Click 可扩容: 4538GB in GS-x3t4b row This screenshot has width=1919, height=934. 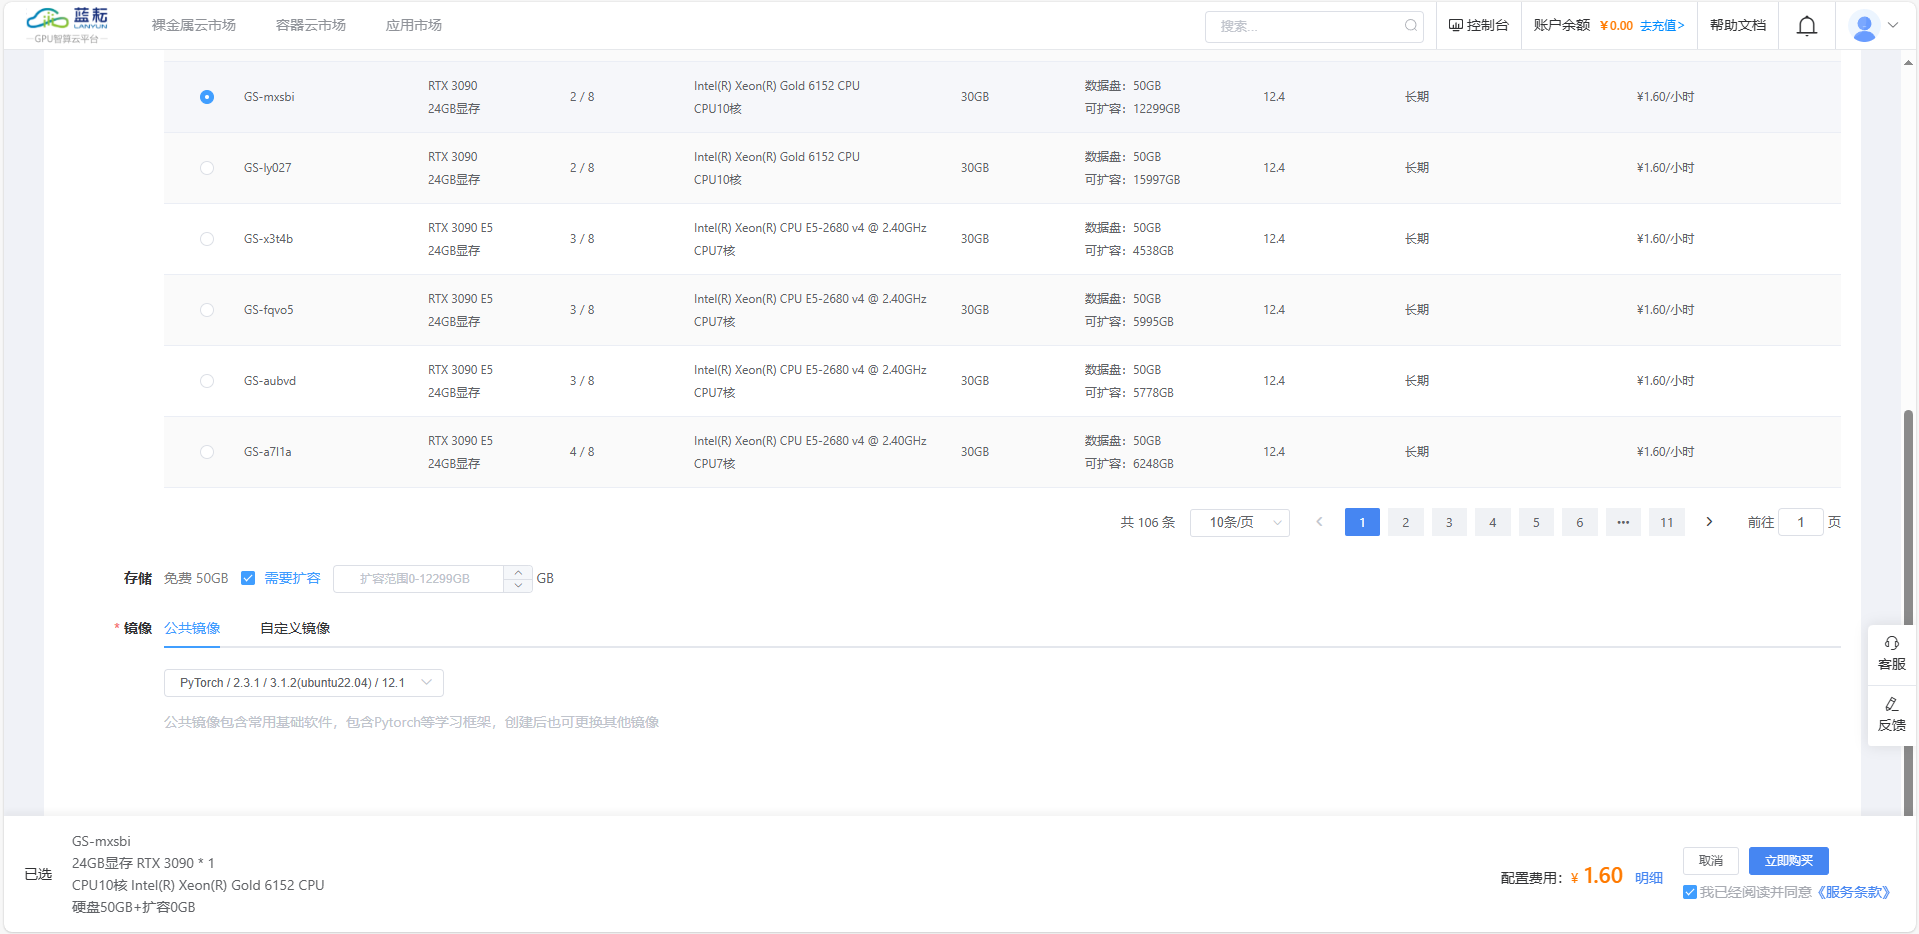click(x=1129, y=251)
